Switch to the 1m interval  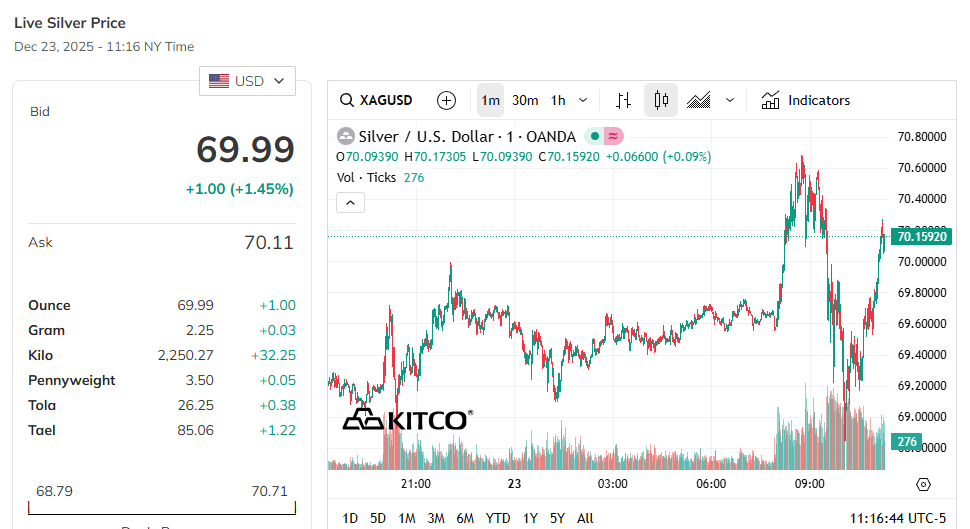pos(490,100)
